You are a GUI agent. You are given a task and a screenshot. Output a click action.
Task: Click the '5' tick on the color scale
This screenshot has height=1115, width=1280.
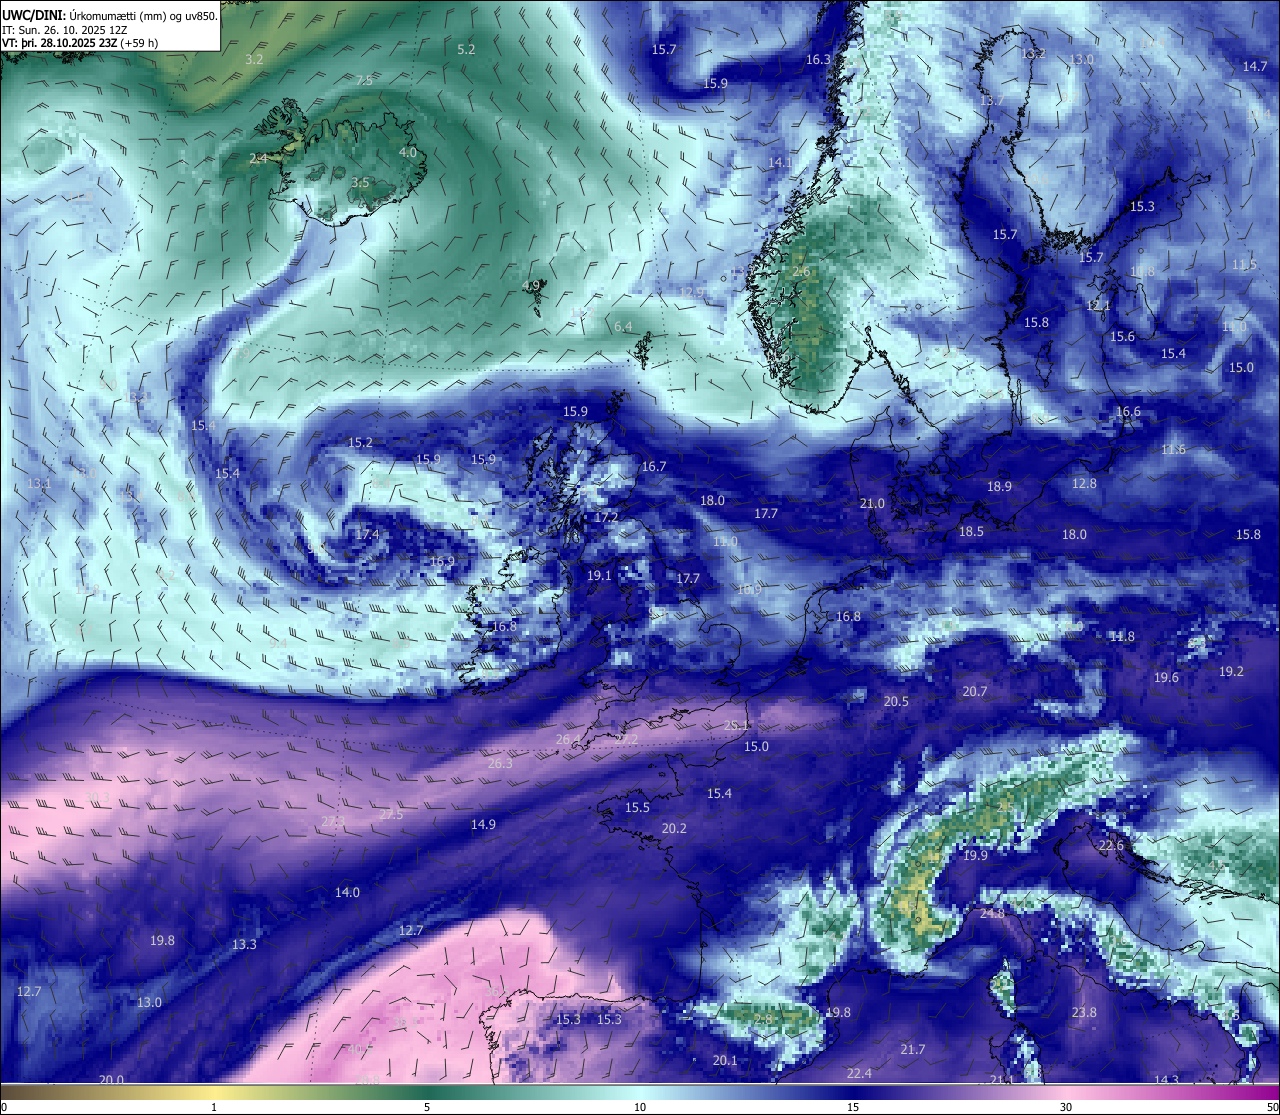click(427, 1107)
